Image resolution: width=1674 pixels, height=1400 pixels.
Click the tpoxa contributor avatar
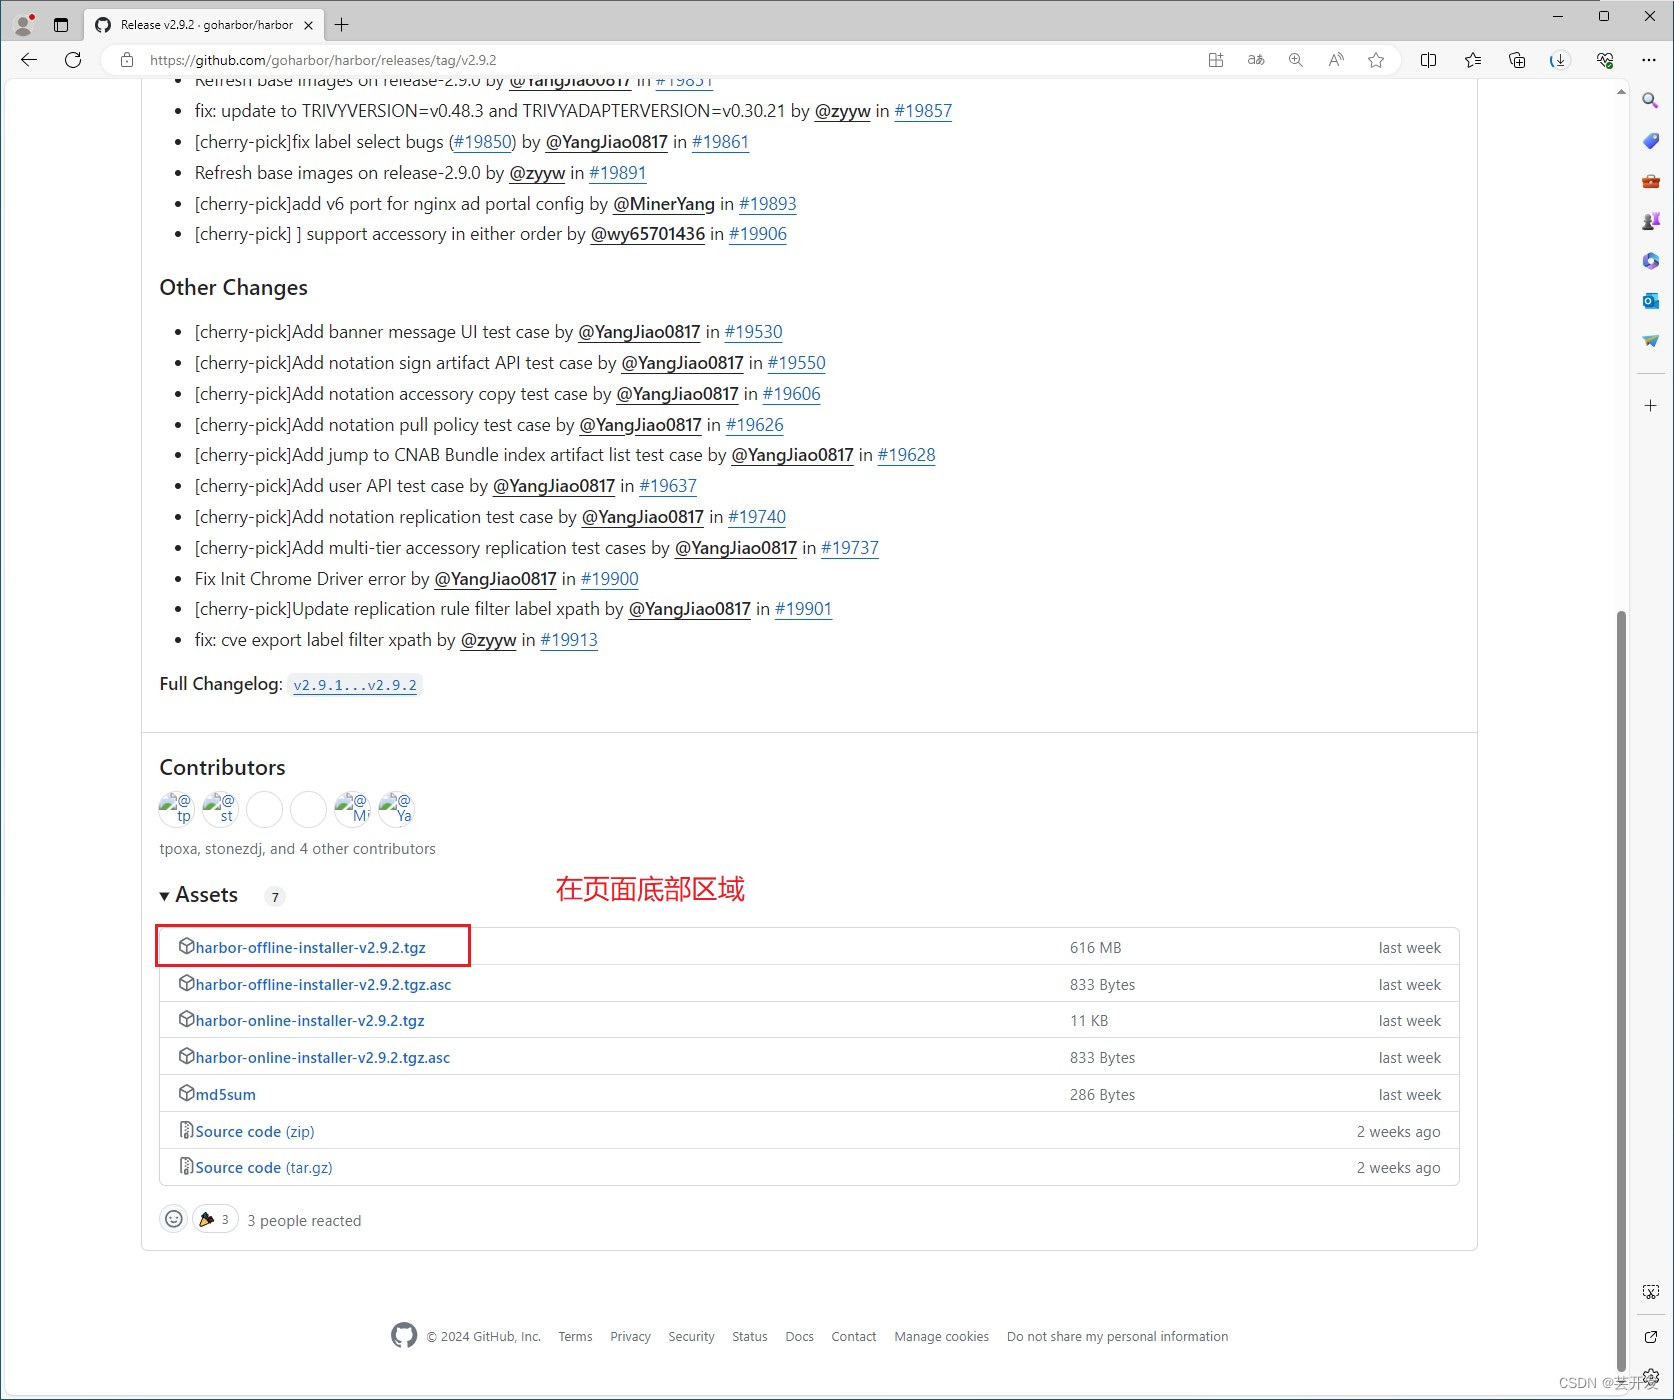(x=177, y=809)
